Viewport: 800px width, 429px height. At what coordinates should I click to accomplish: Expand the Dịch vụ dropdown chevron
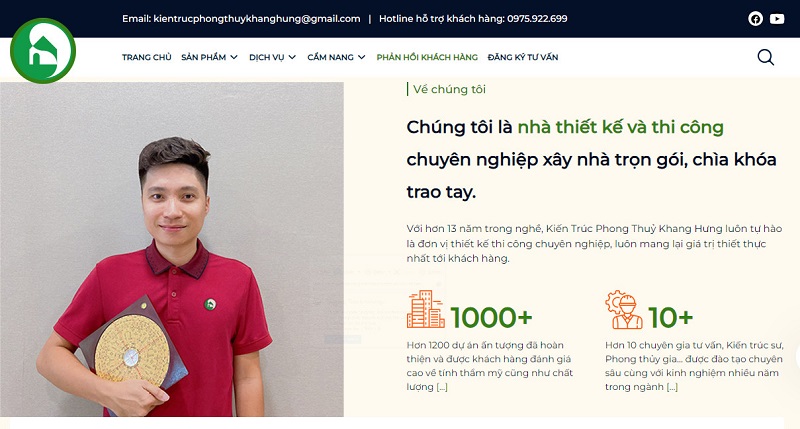pyautogui.click(x=292, y=57)
